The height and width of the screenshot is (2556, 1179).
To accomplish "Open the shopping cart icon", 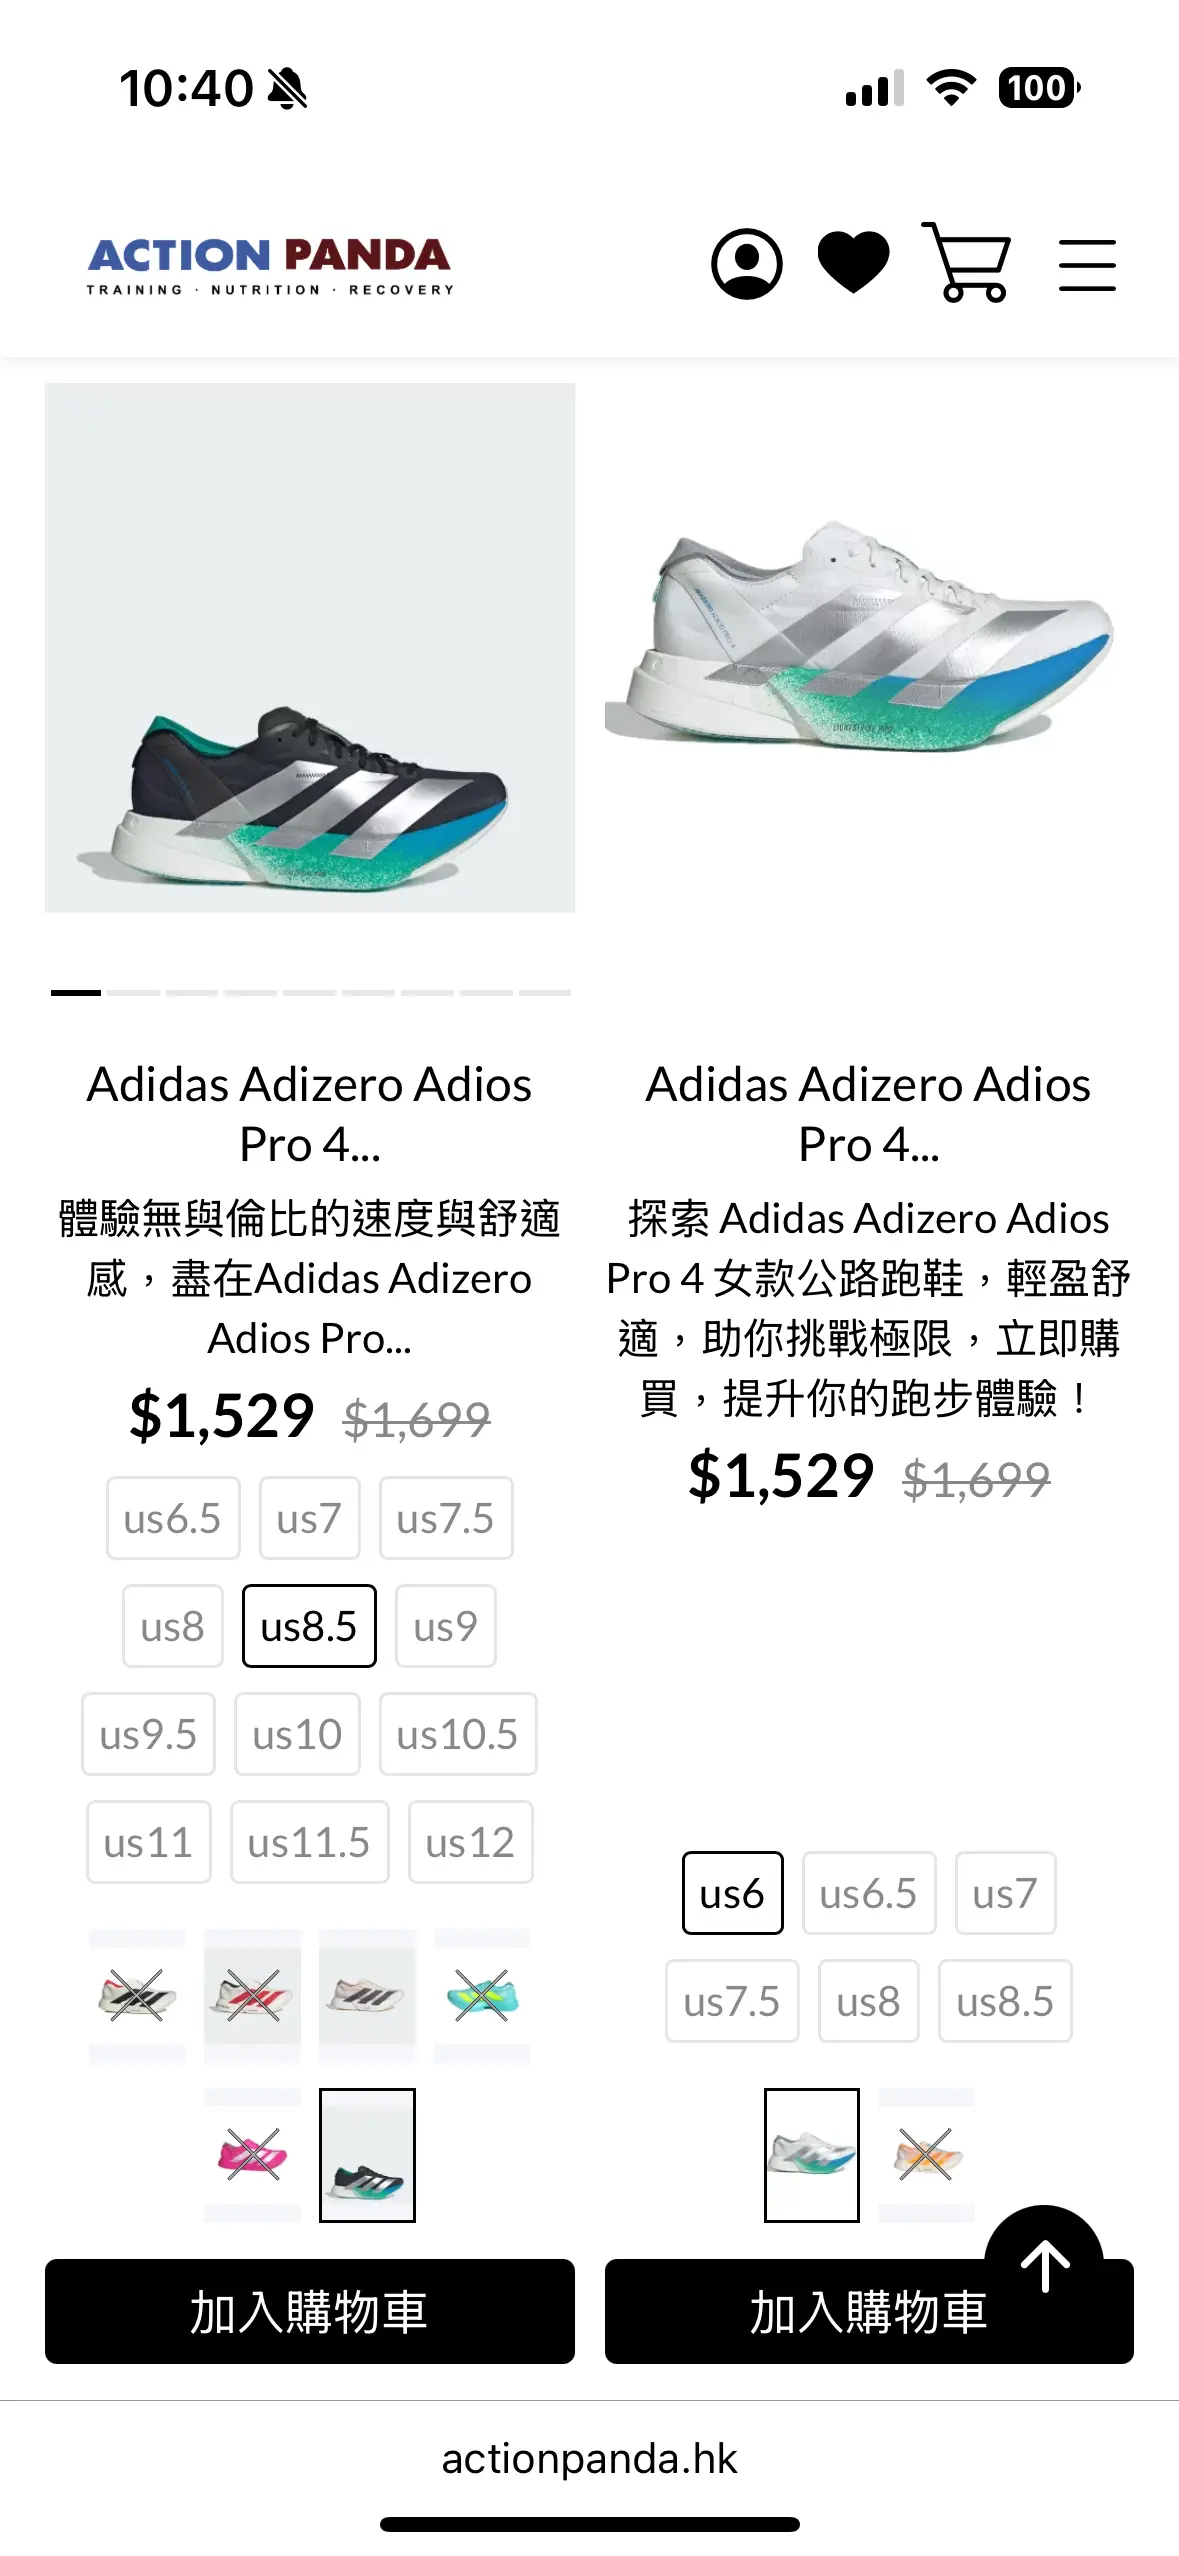I will pyautogui.click(x=967, y=262).
